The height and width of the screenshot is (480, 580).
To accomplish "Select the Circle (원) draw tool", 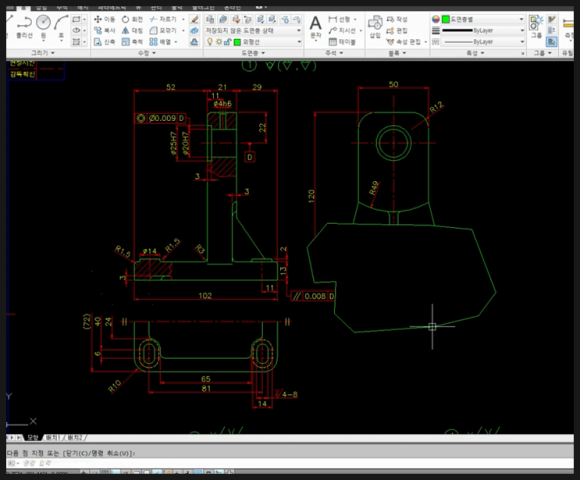I will [x=43, y=27].
